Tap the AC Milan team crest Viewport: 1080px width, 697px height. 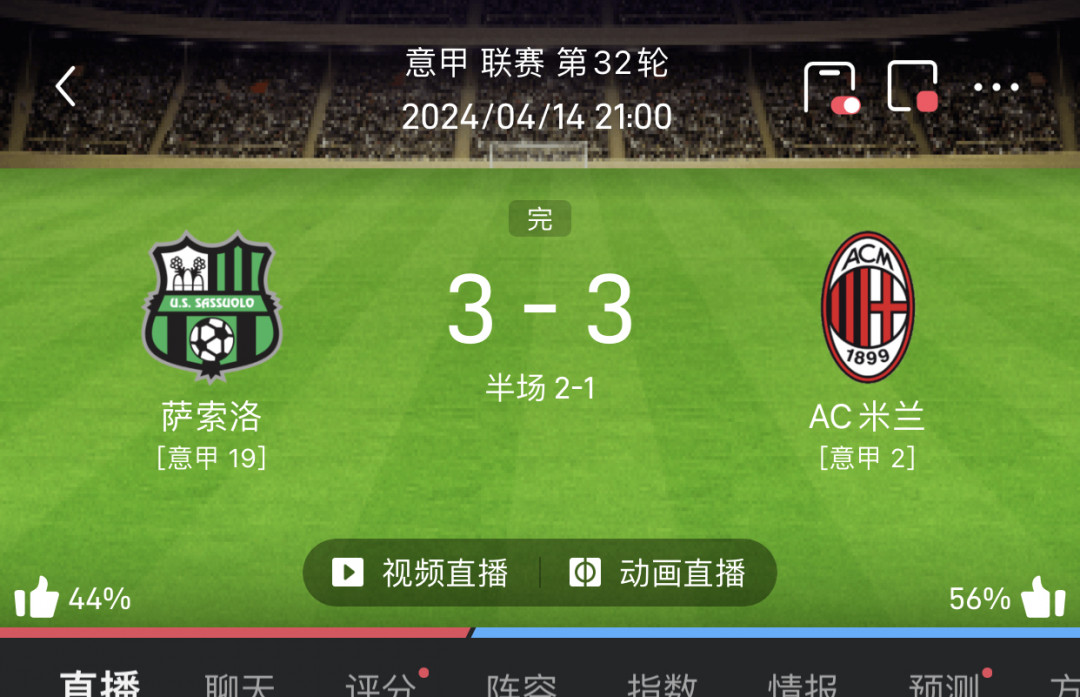click(868, 306)
